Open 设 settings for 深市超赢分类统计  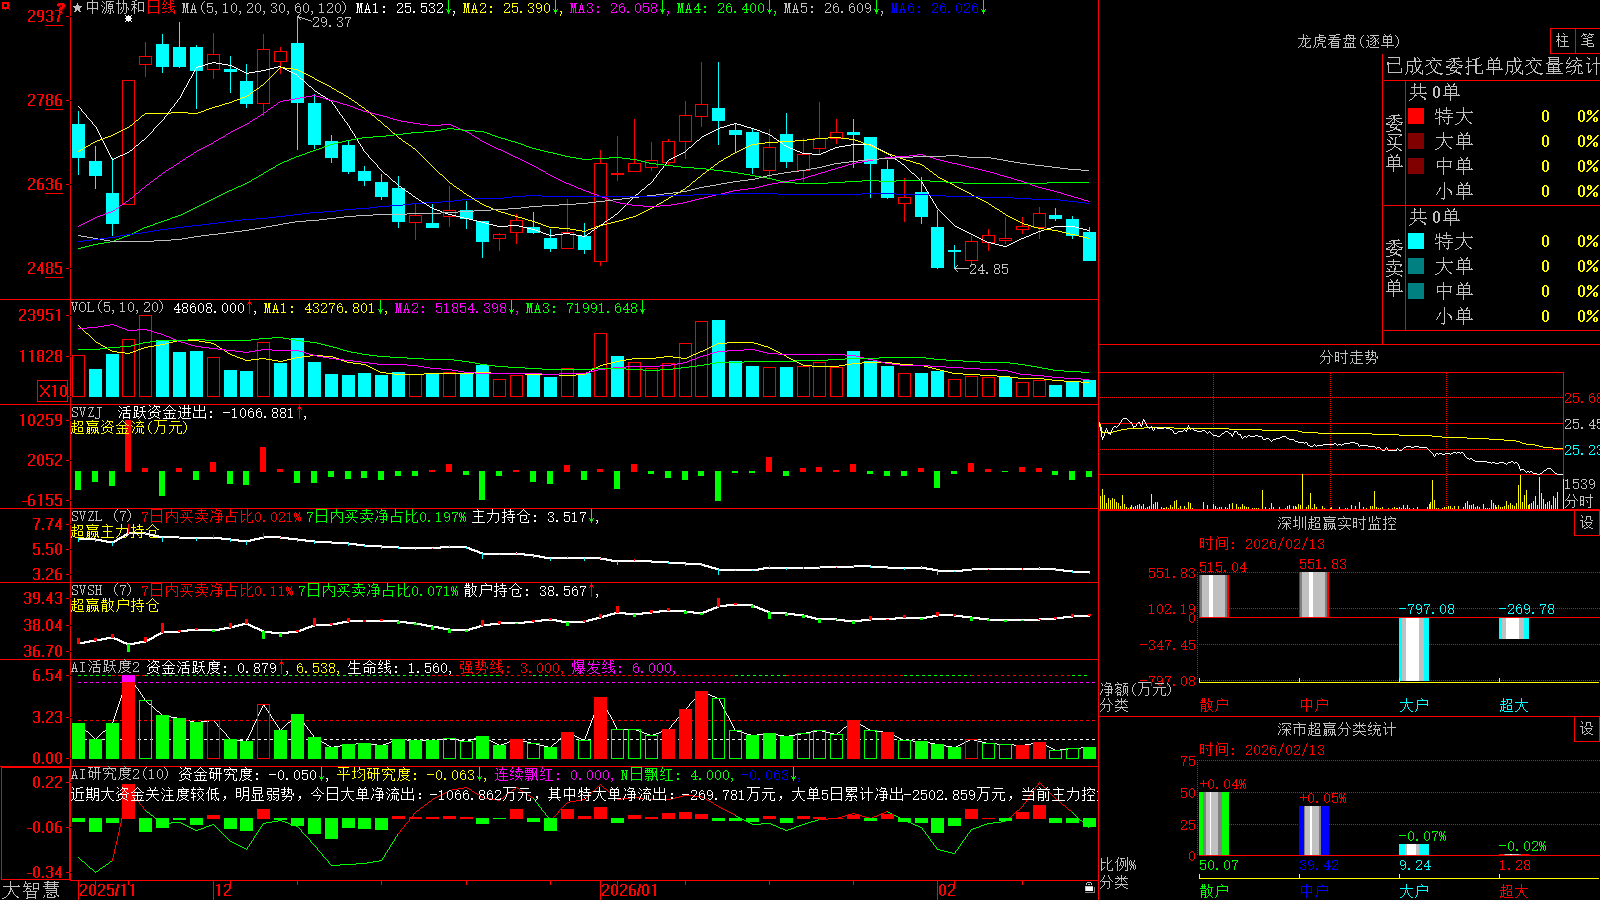tap(1587, 729)
